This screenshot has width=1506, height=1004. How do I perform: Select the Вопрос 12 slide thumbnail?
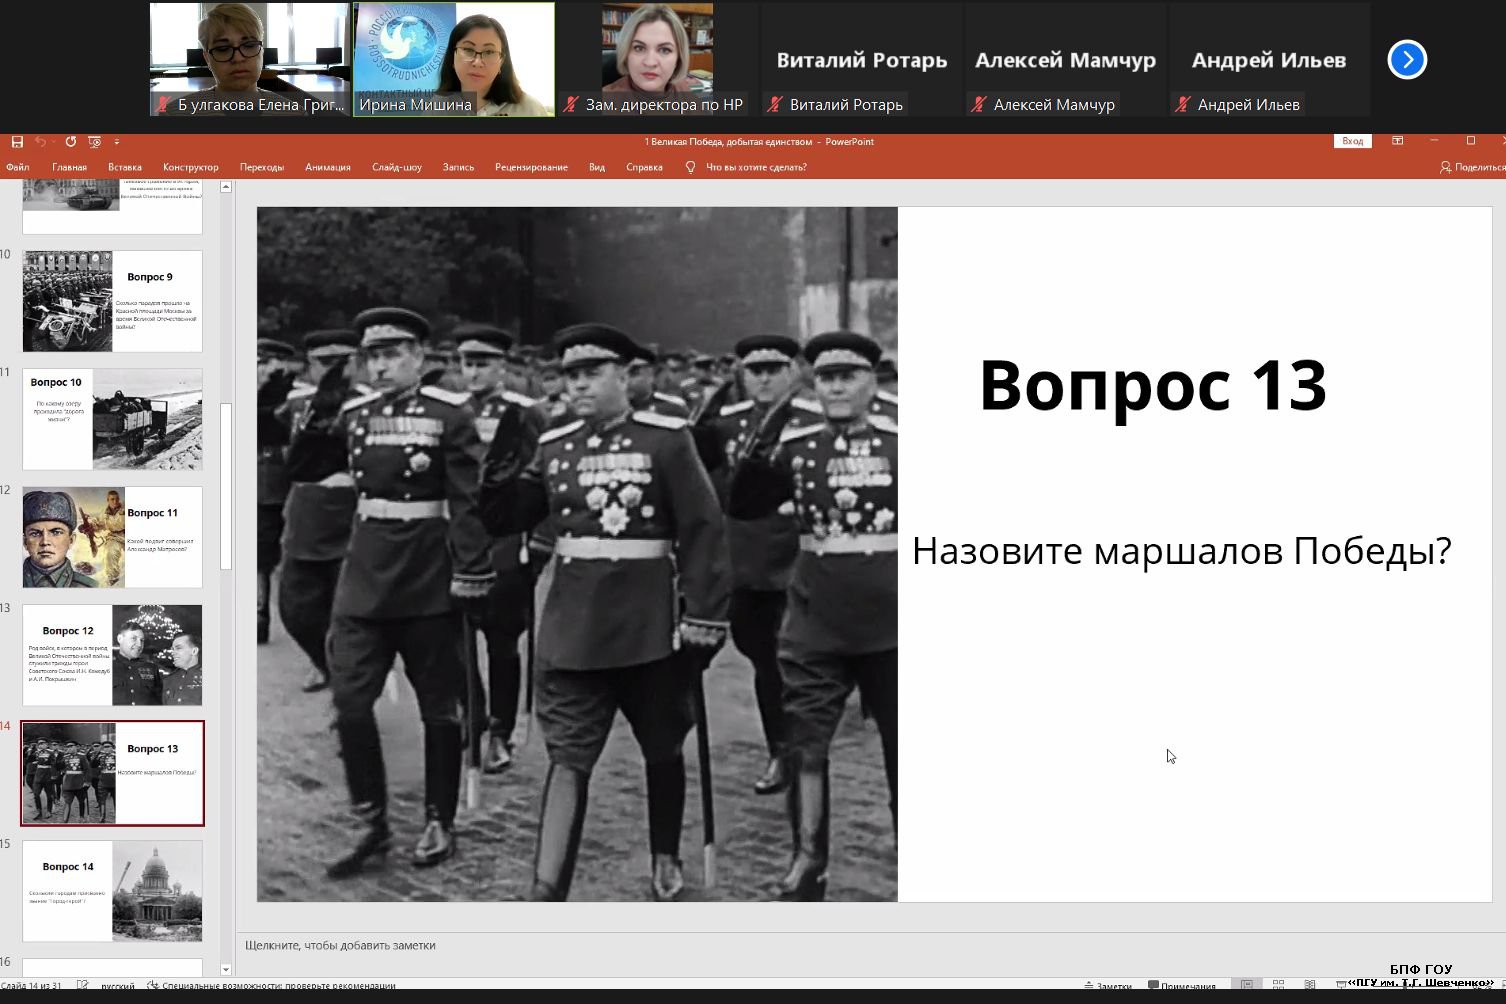tap(112, 655)
